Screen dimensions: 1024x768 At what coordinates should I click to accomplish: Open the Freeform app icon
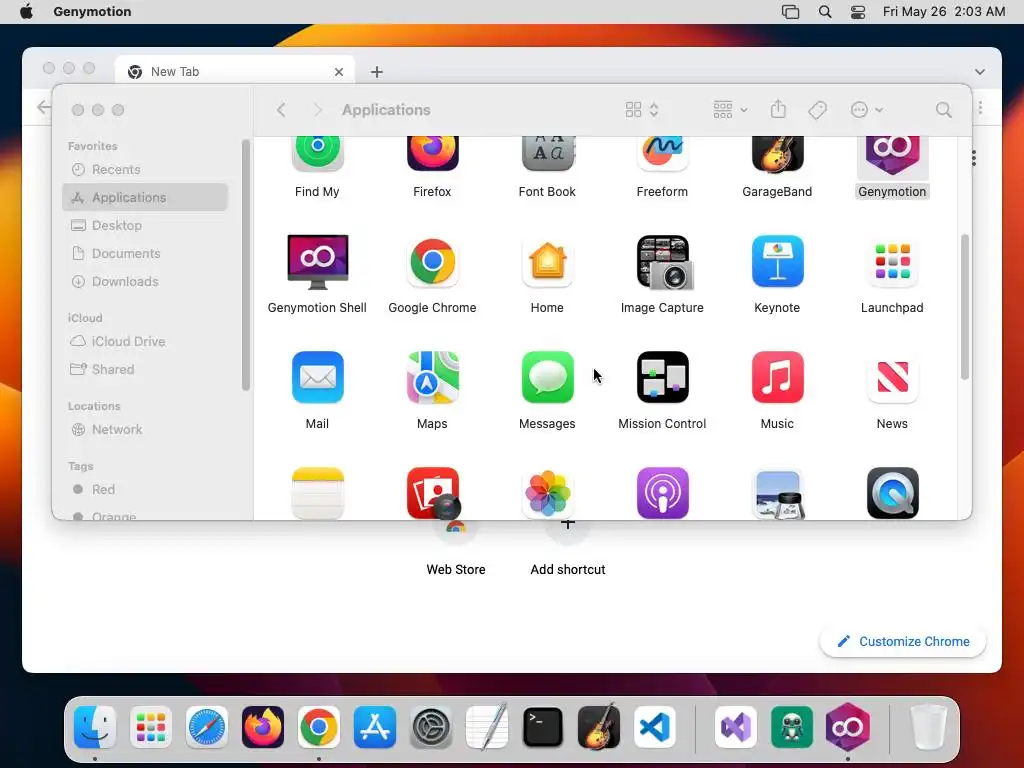(662, 153)
